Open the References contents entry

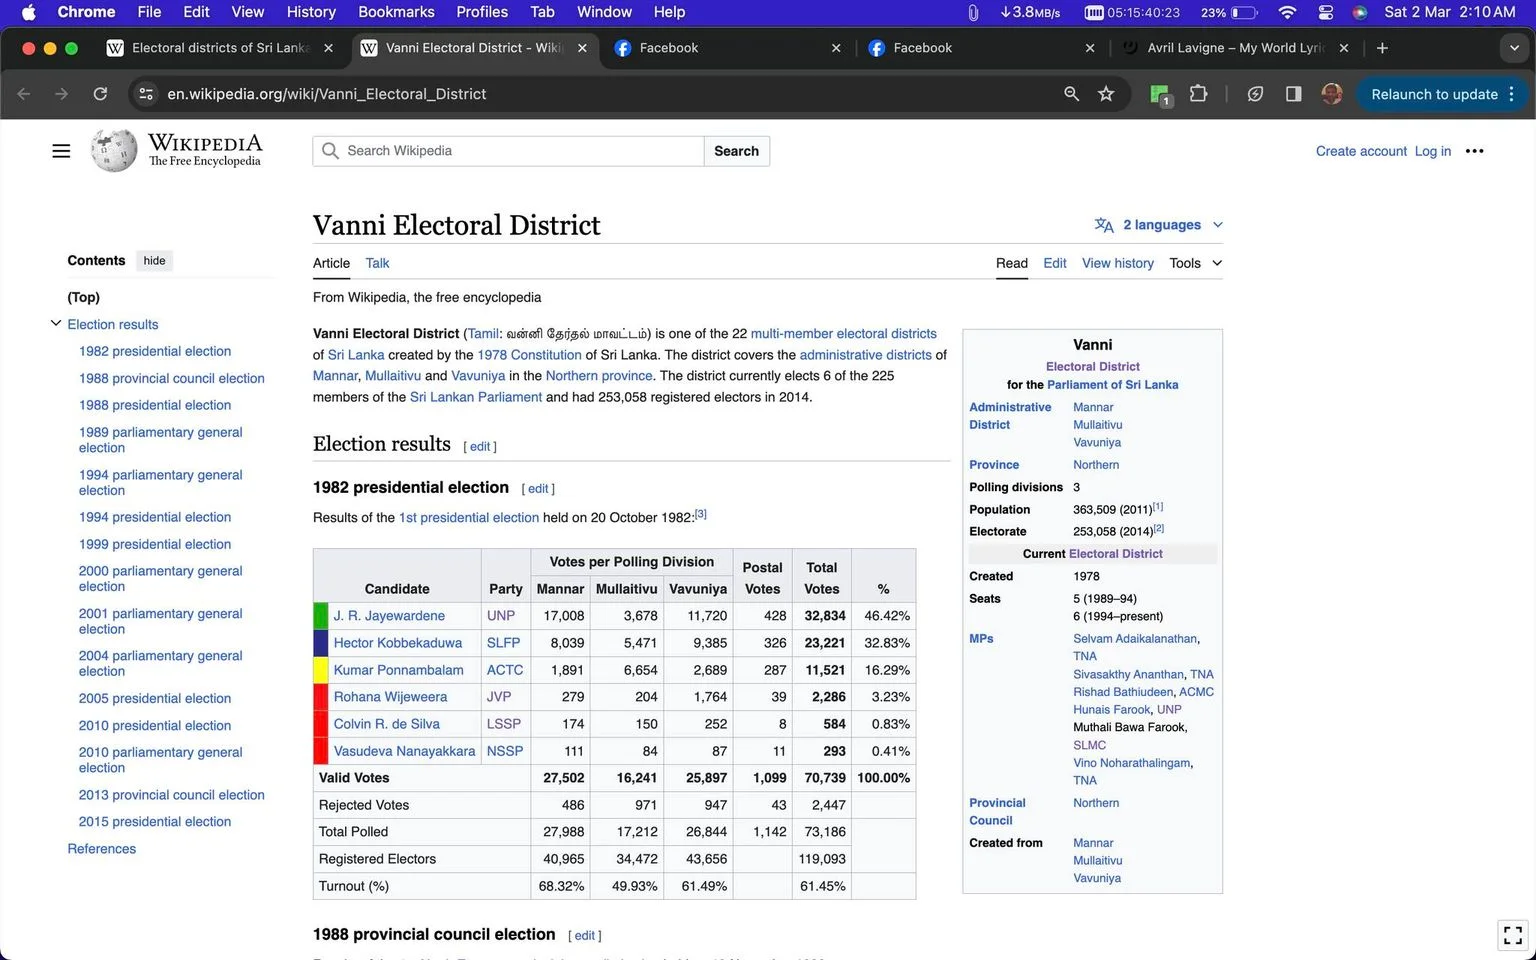click(101, 849)
